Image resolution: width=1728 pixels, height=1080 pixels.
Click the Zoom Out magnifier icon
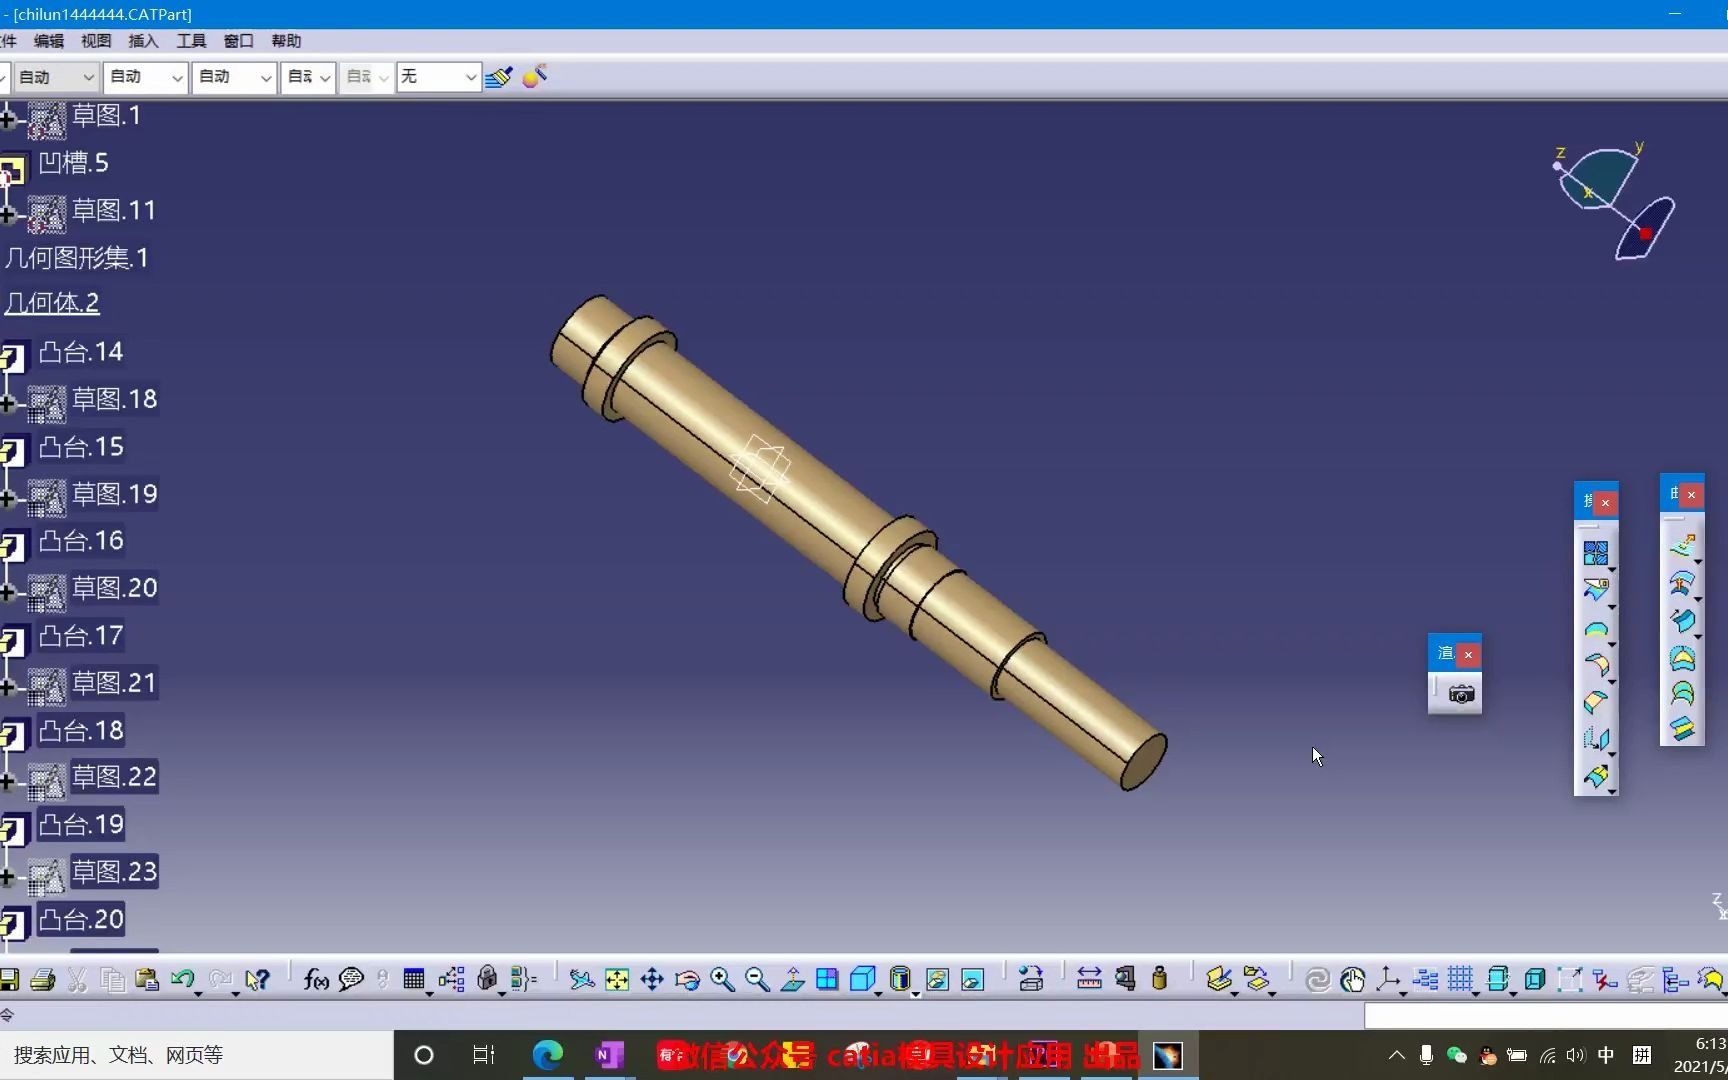coord(757,980)
